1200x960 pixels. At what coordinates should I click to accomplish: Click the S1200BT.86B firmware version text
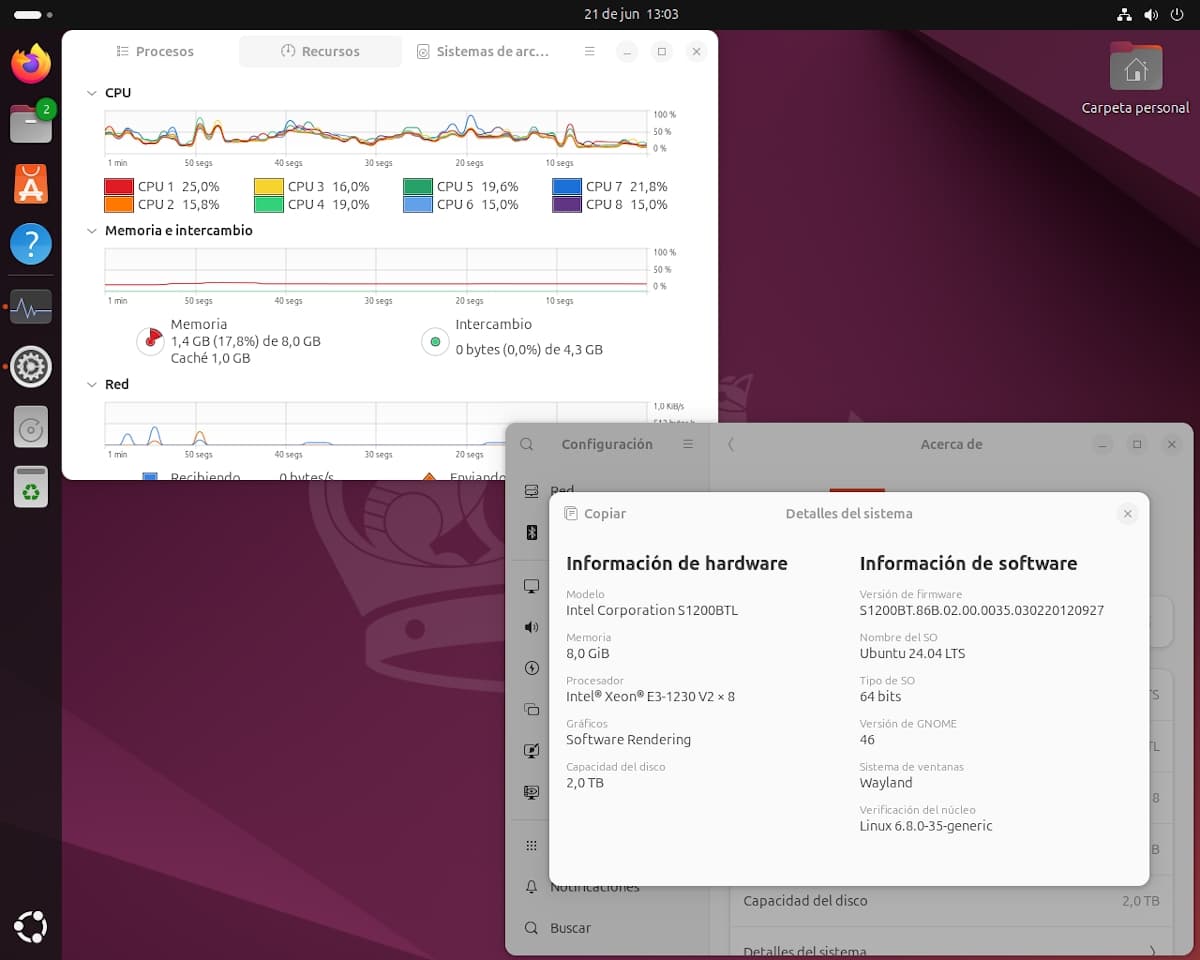[982, 610]
